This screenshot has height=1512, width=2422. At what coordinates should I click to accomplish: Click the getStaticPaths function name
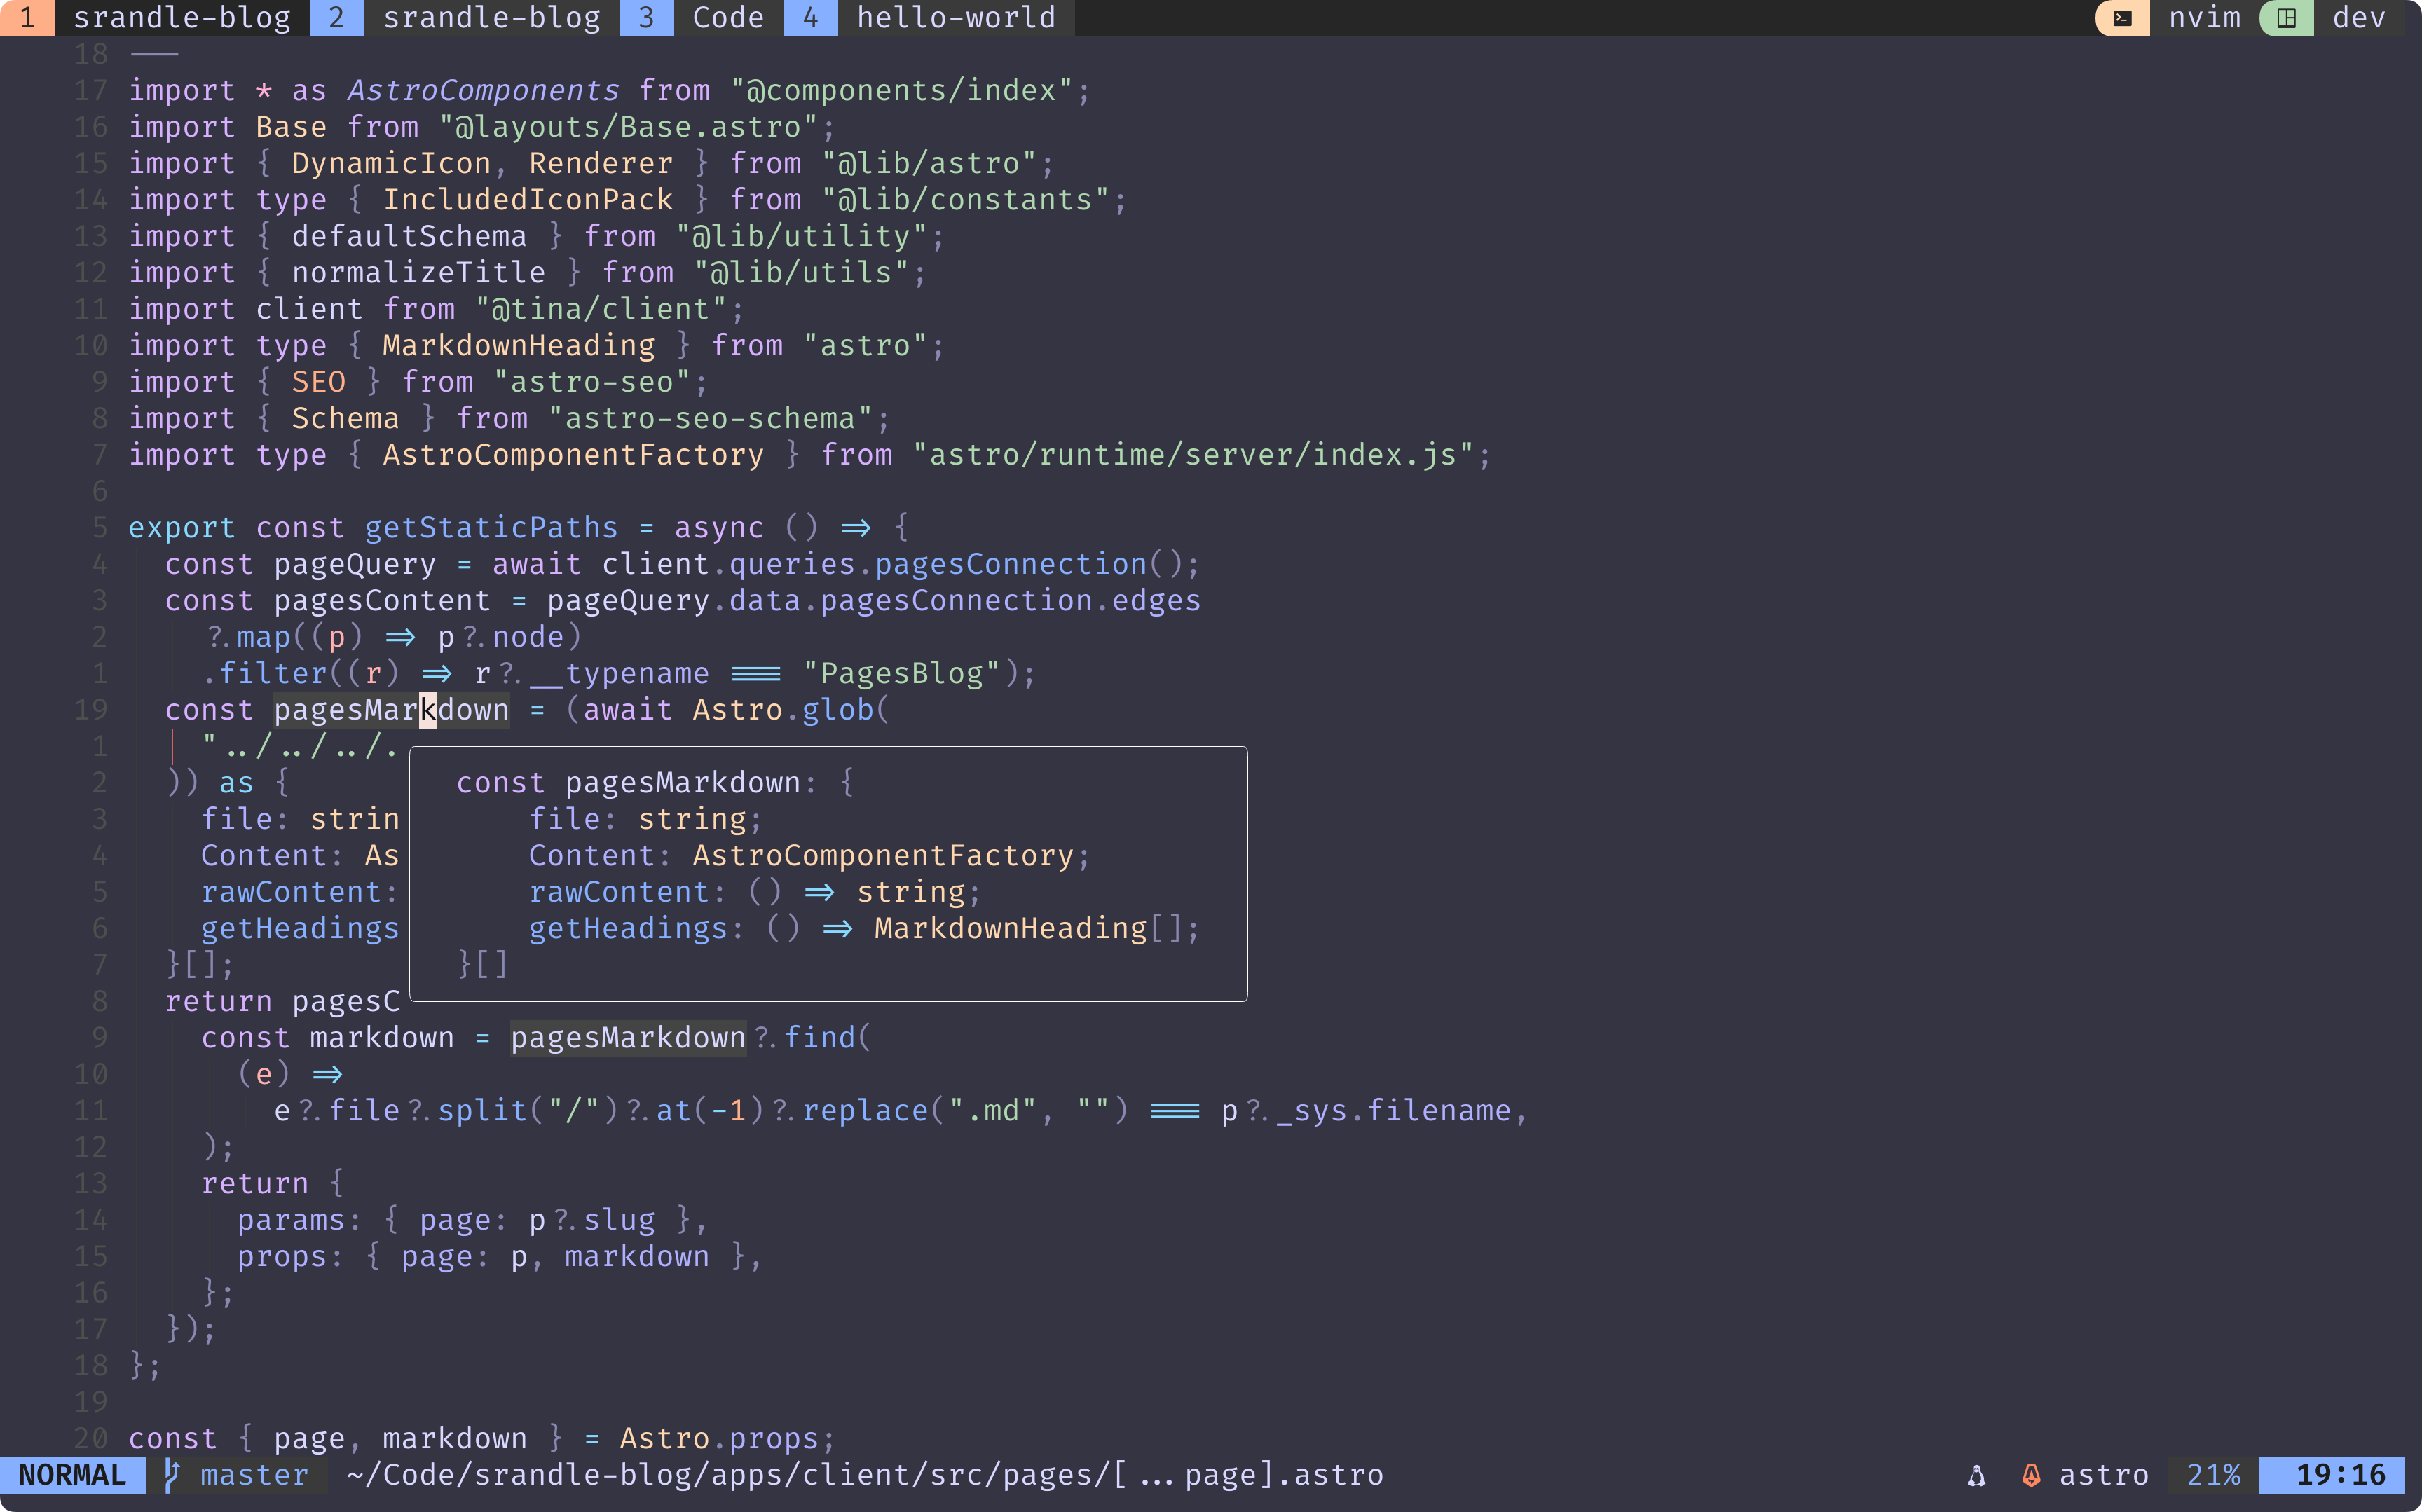[x=491, y=527]
